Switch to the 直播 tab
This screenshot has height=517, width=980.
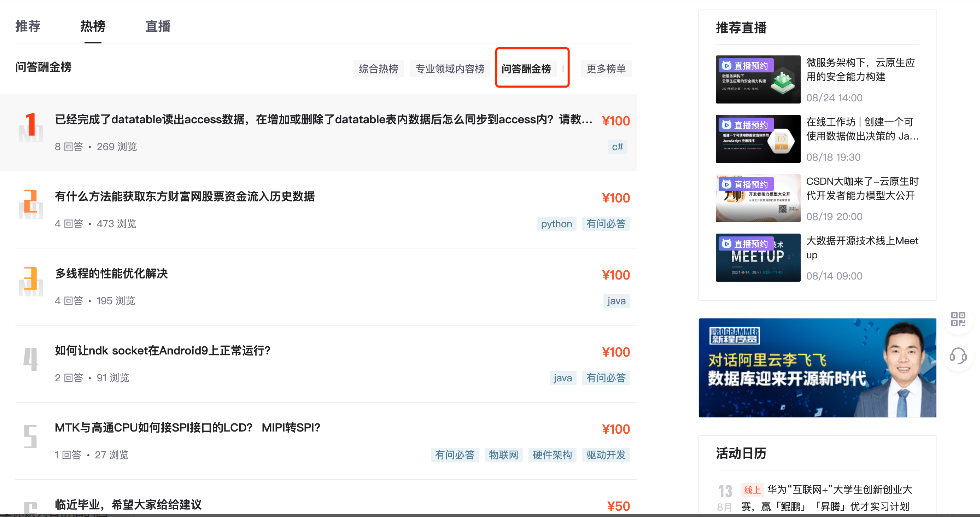pyautogui.click(x=158, y=26)
